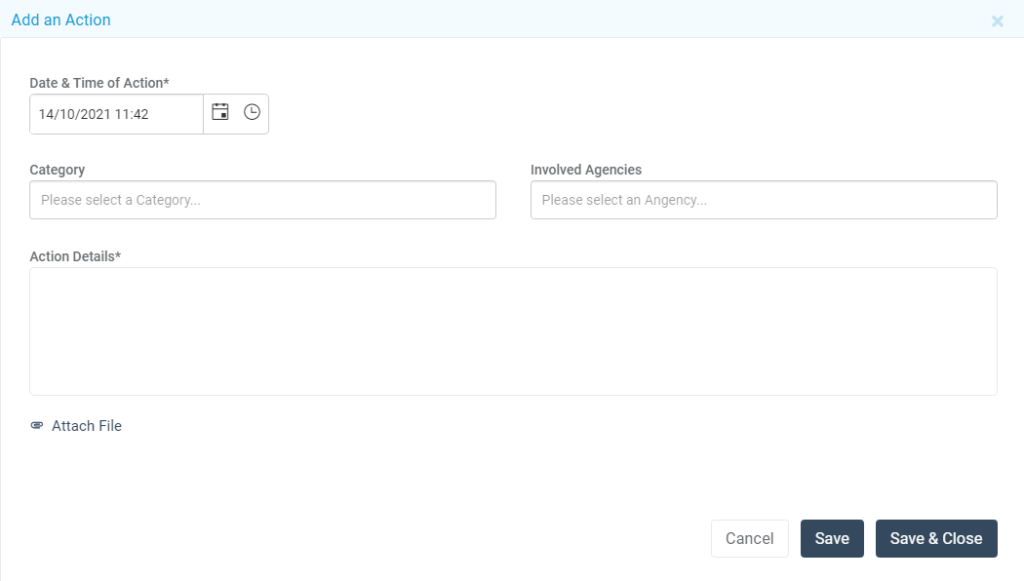Click the Add an Action title

[61, 20]
